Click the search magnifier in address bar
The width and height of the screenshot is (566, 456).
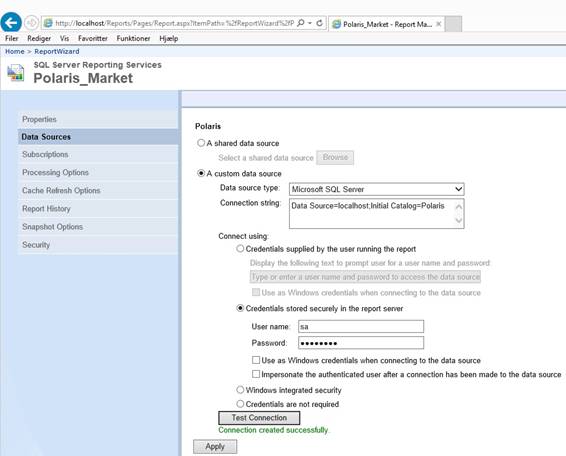(x=301, y=23)
